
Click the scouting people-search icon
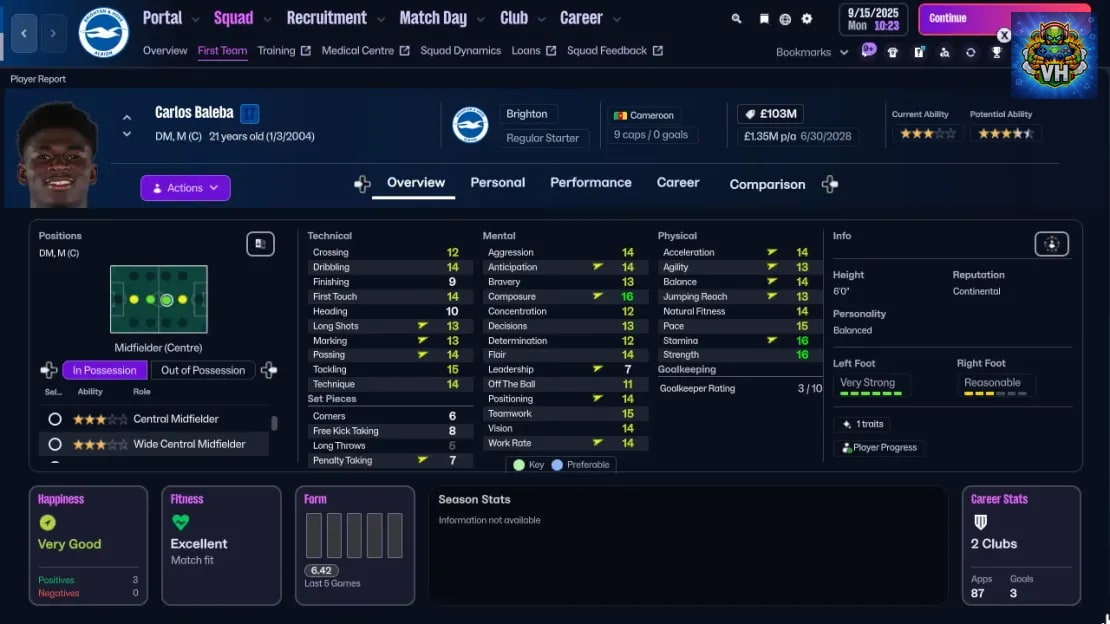click(x=944, y=52)
